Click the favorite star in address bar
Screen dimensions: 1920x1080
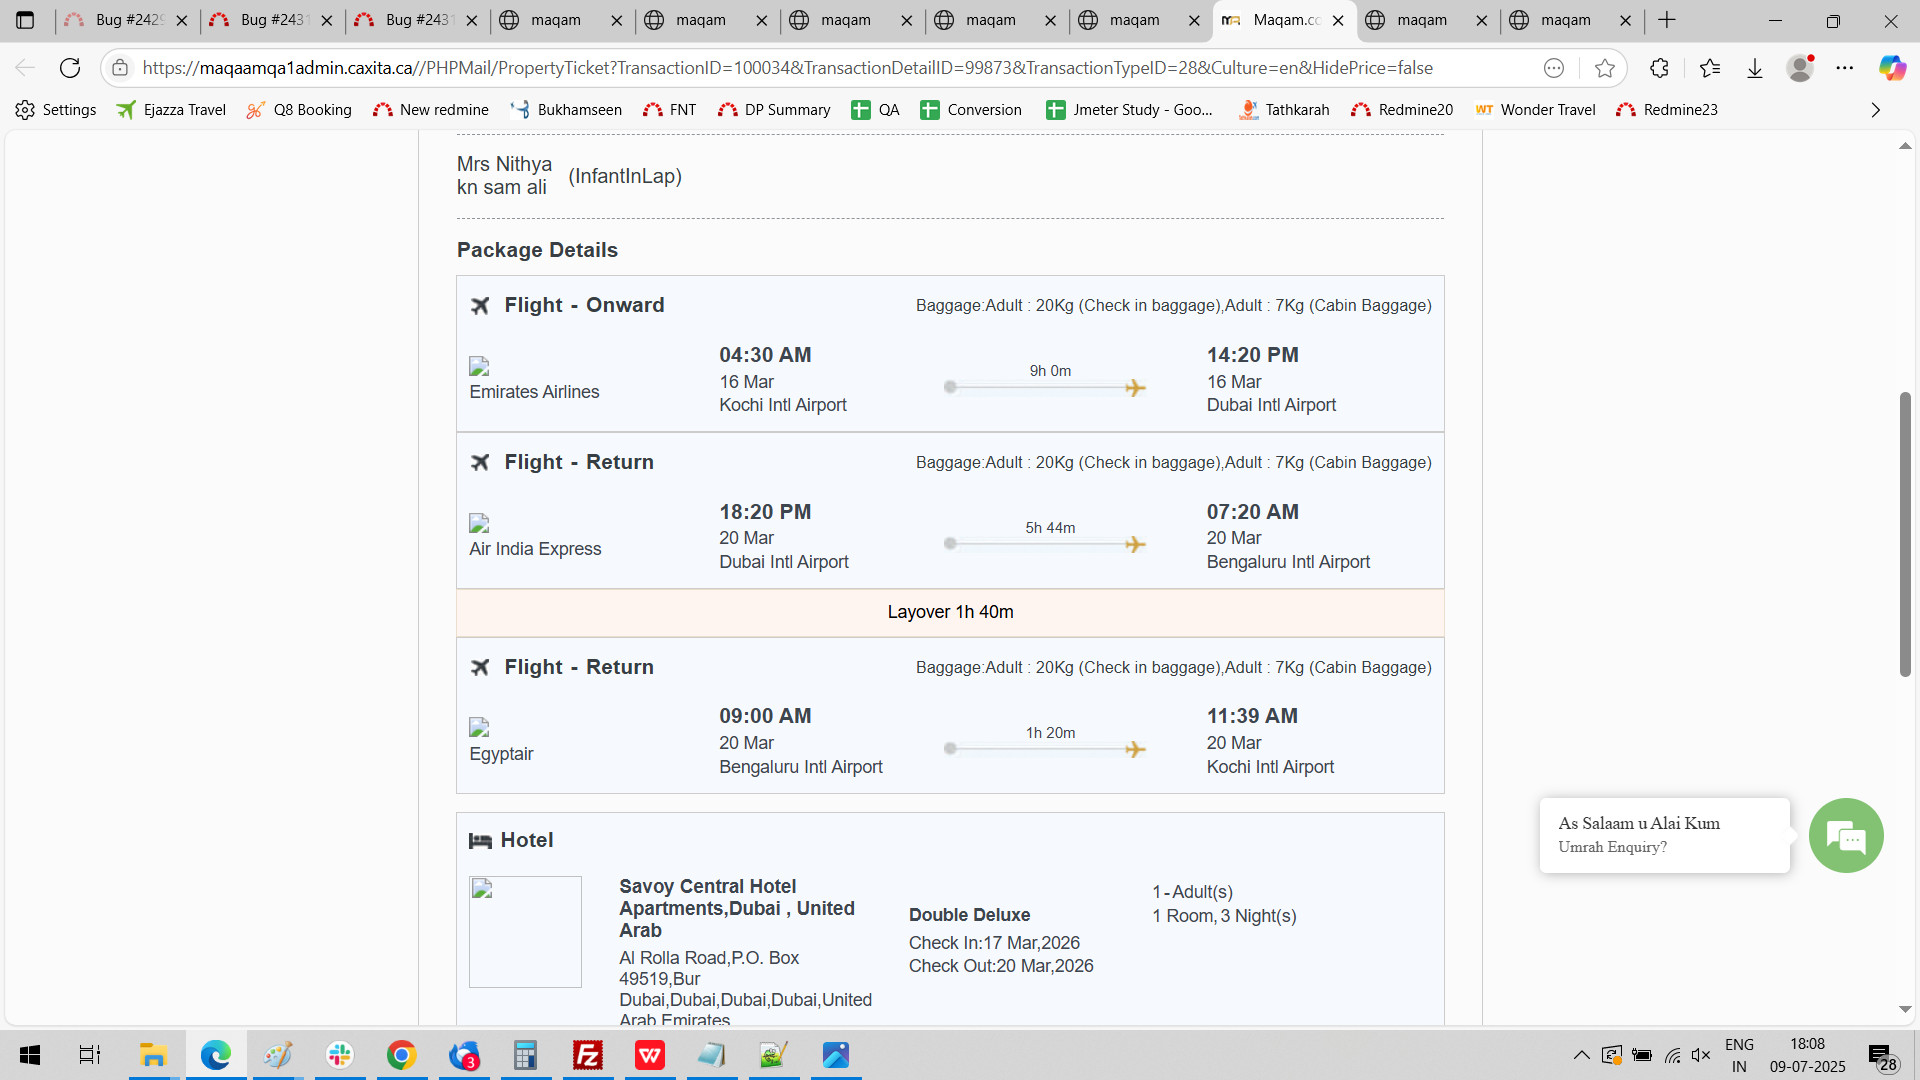[1605, 68]
